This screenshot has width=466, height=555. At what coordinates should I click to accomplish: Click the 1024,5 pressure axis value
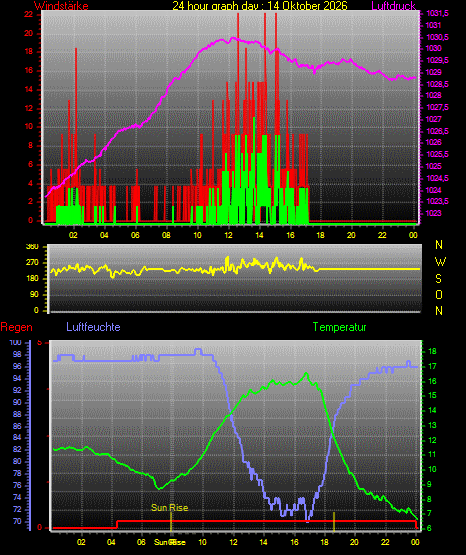(x=437, y=178)
